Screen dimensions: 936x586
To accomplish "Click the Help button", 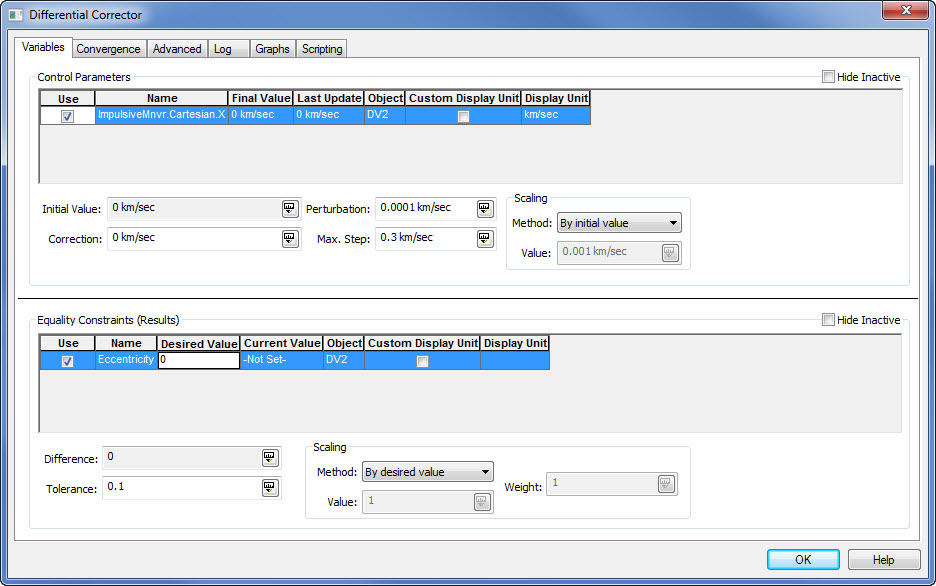I will pos(883,560).
